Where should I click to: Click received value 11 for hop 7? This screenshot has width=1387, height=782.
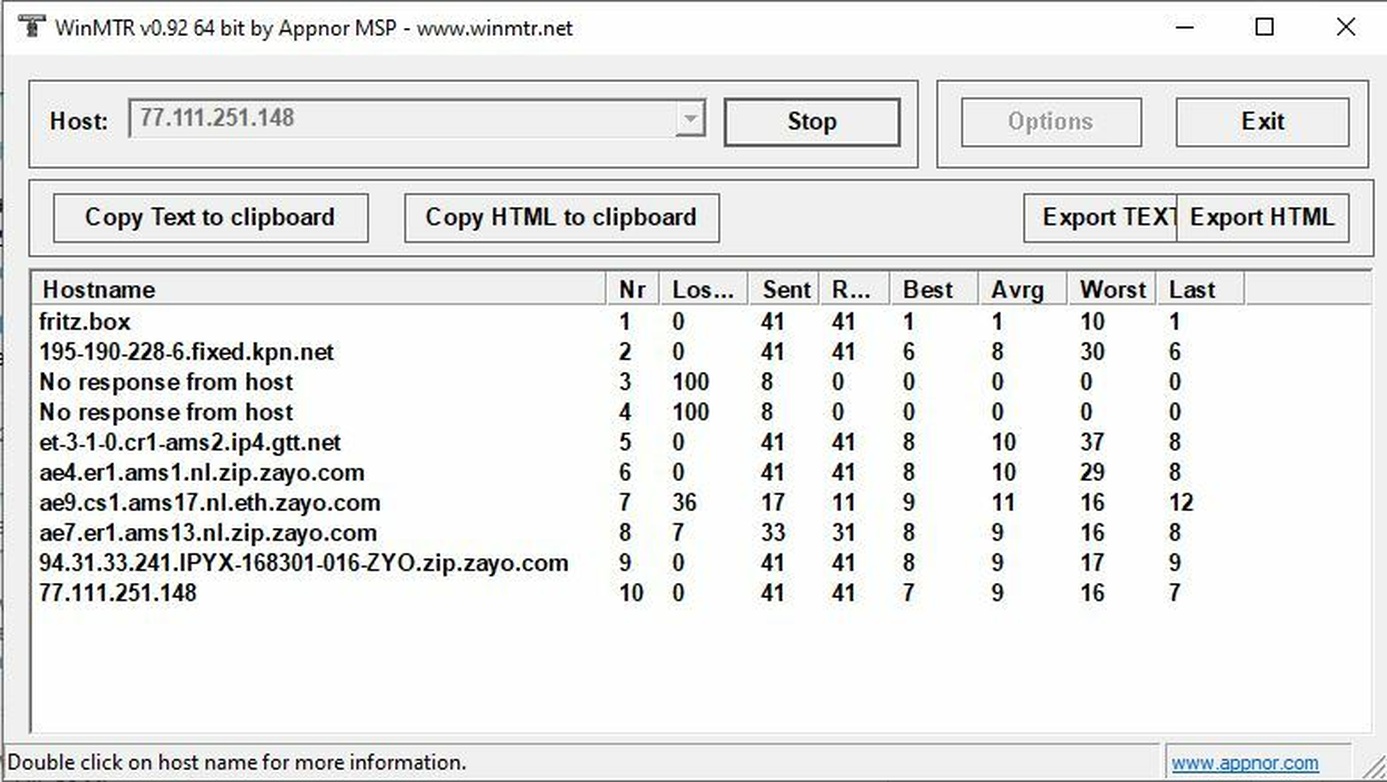tap(843, 502)
